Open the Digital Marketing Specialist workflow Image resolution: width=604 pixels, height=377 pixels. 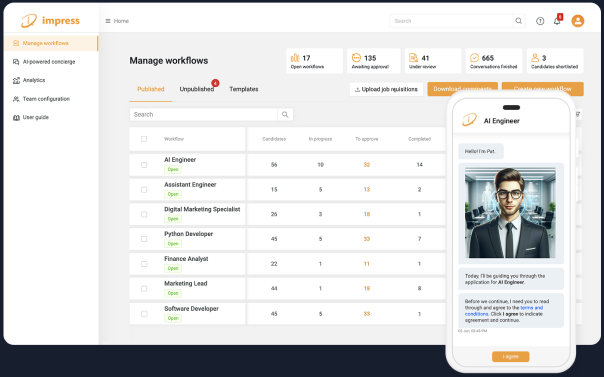tap(202, 209)
